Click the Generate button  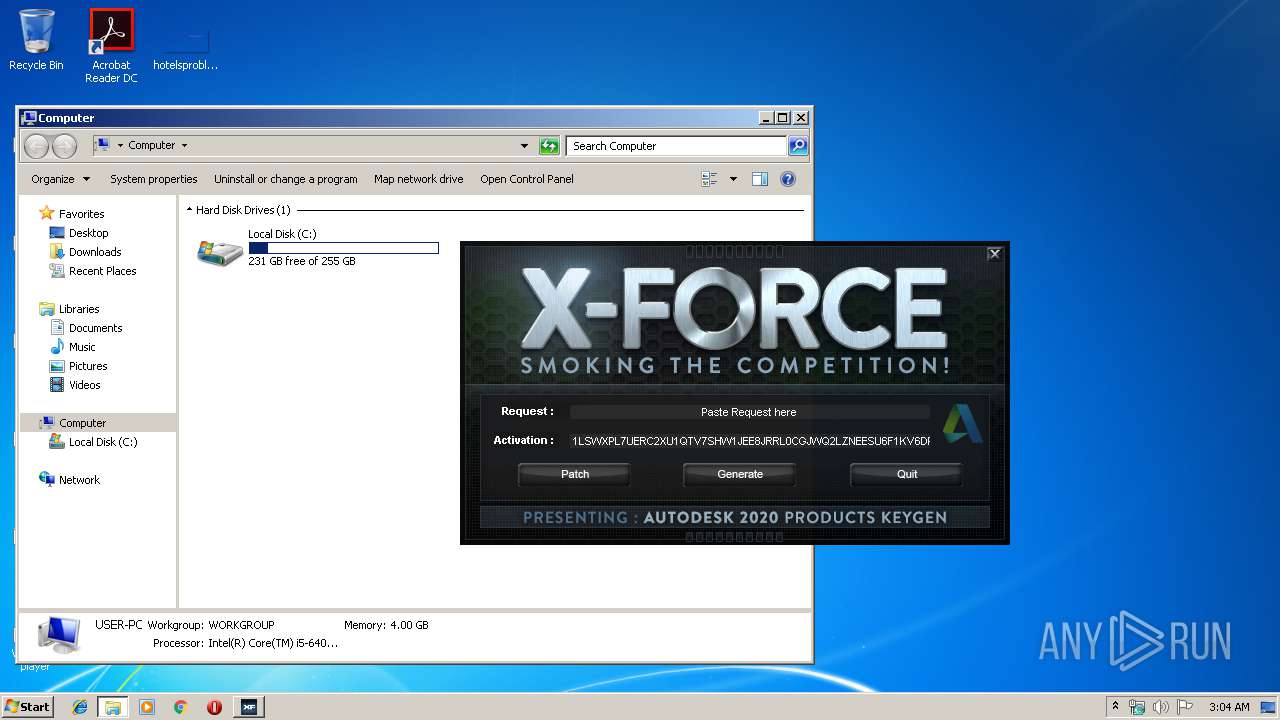(740, 474)
